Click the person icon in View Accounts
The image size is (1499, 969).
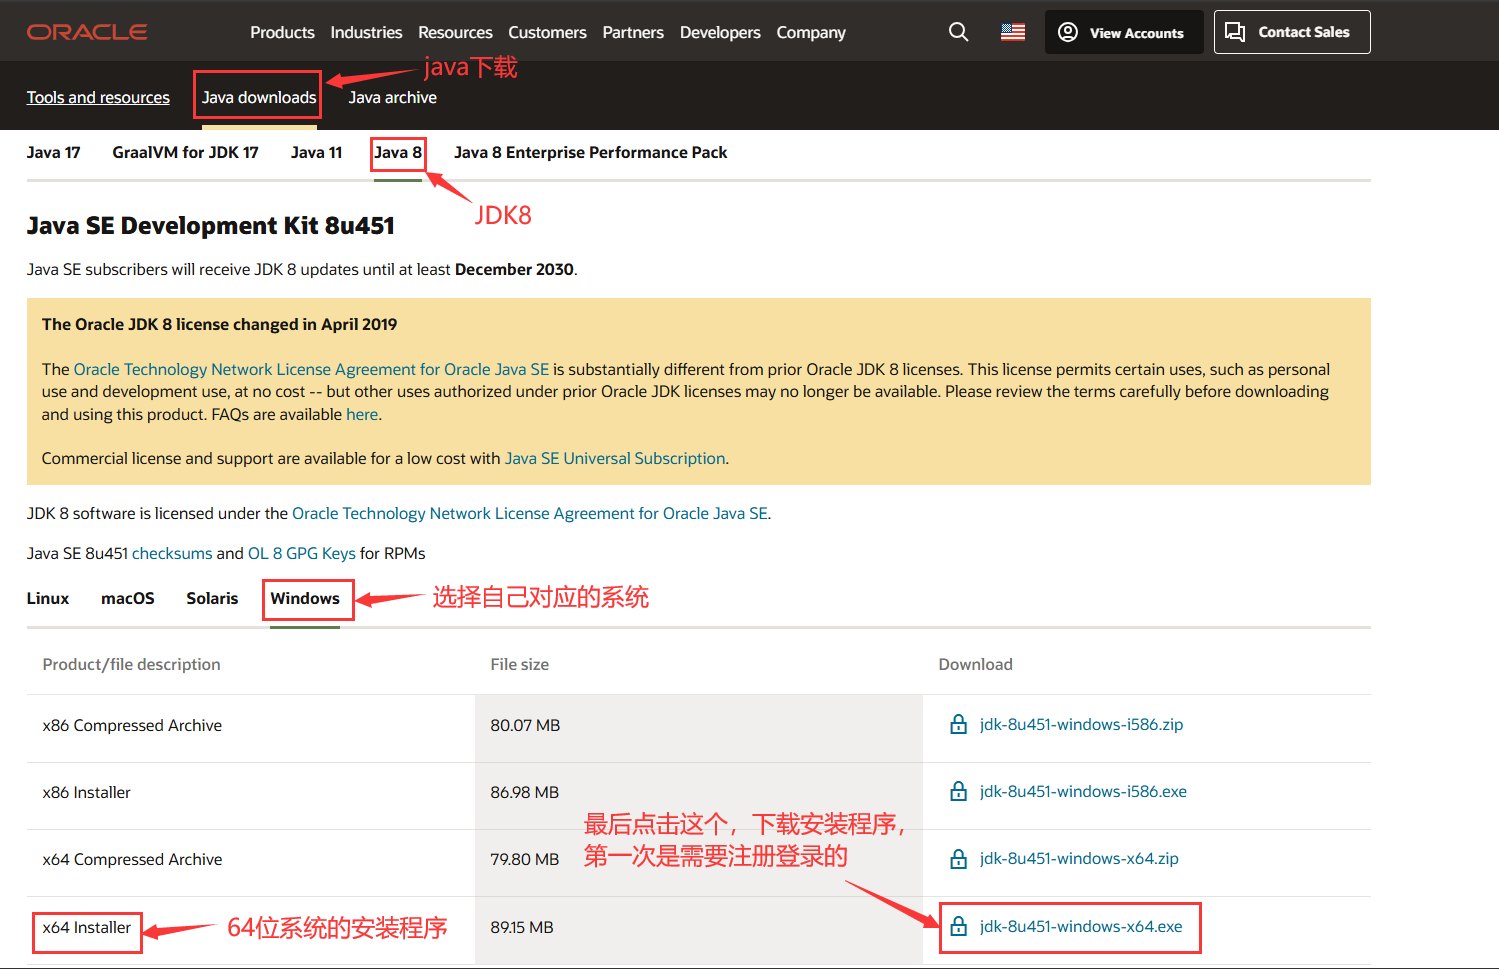tap(1067, 31)
